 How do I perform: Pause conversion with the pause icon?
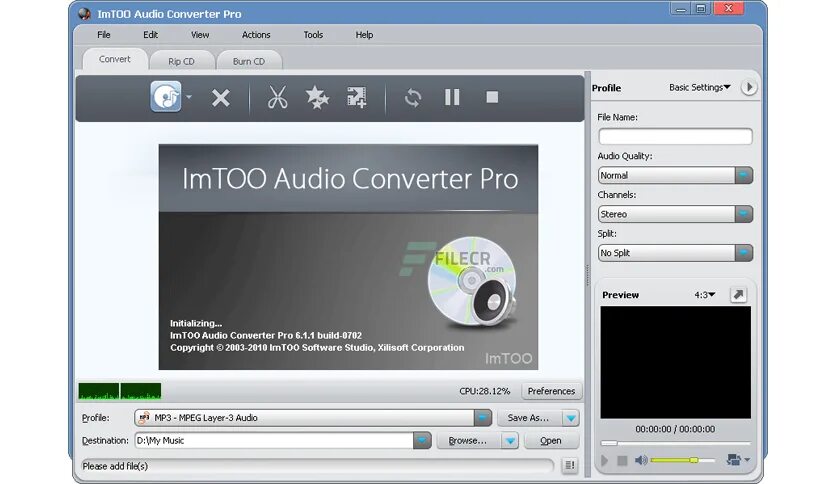click(x=452, y=97)
